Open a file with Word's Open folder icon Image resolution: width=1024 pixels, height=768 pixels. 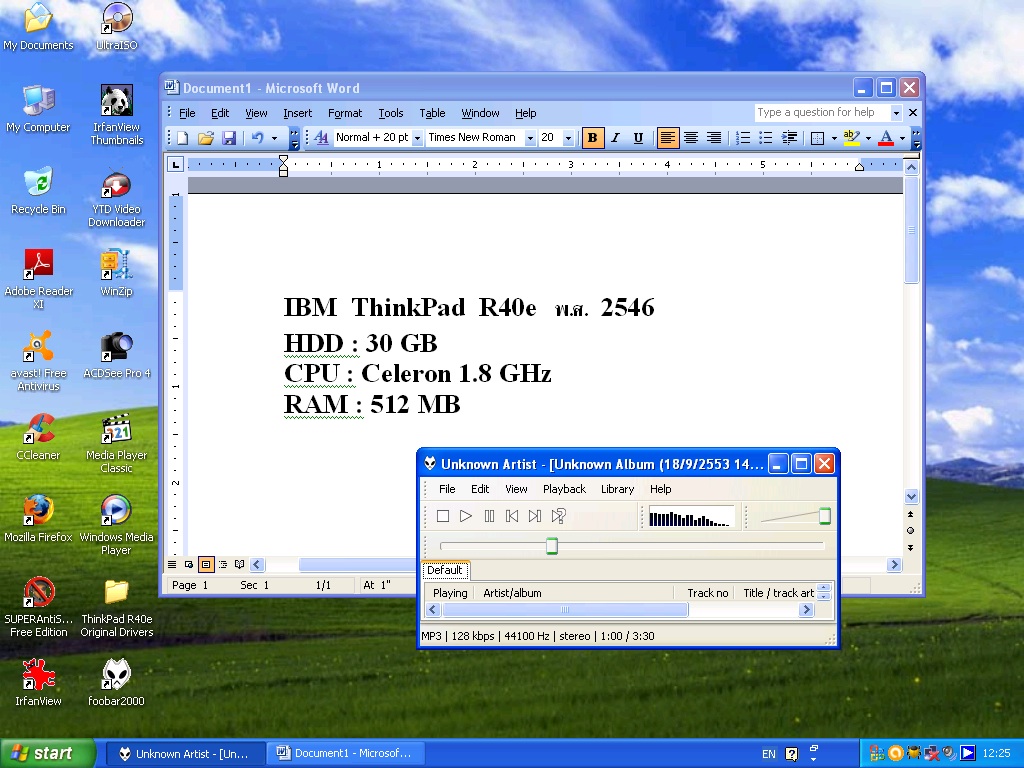pos(206,138)
